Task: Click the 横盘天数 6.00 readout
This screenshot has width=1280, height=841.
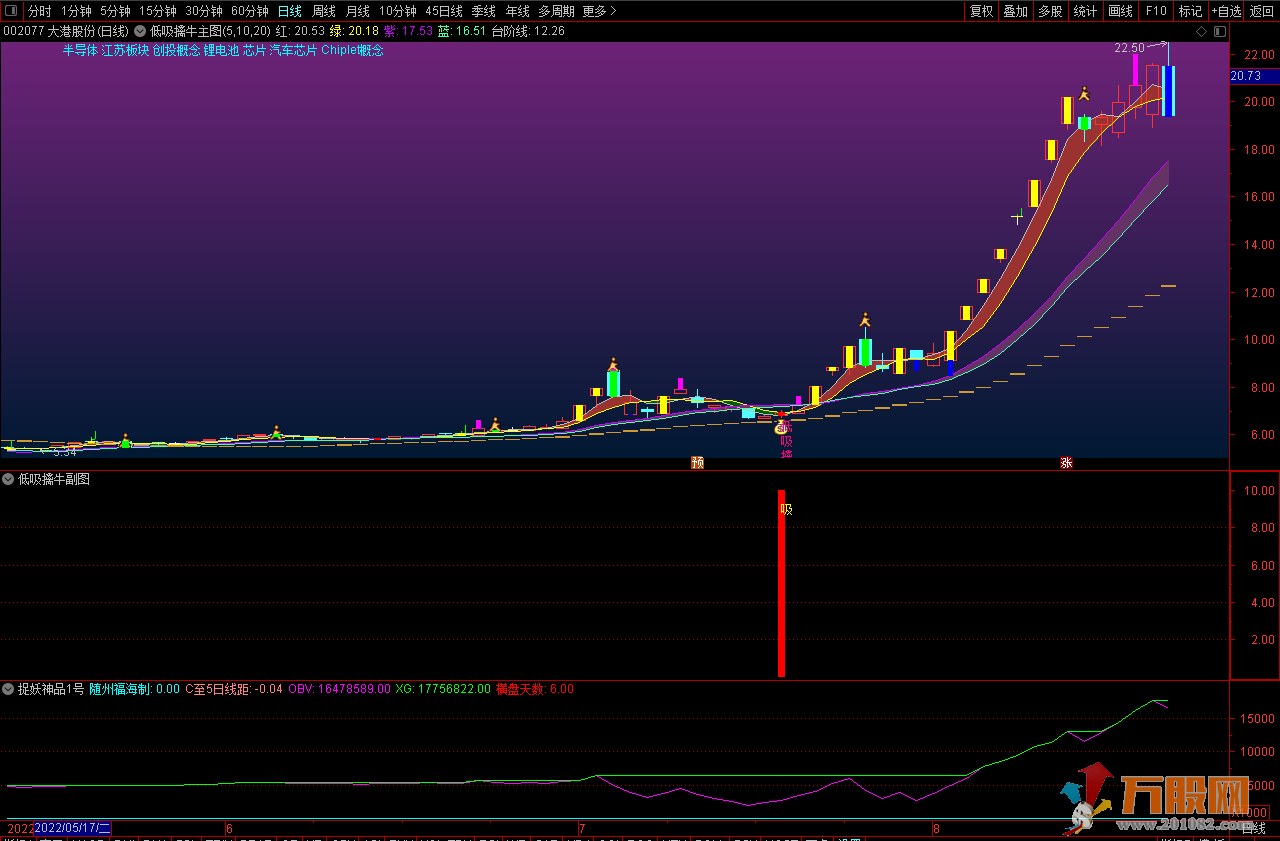Action: 535,689
